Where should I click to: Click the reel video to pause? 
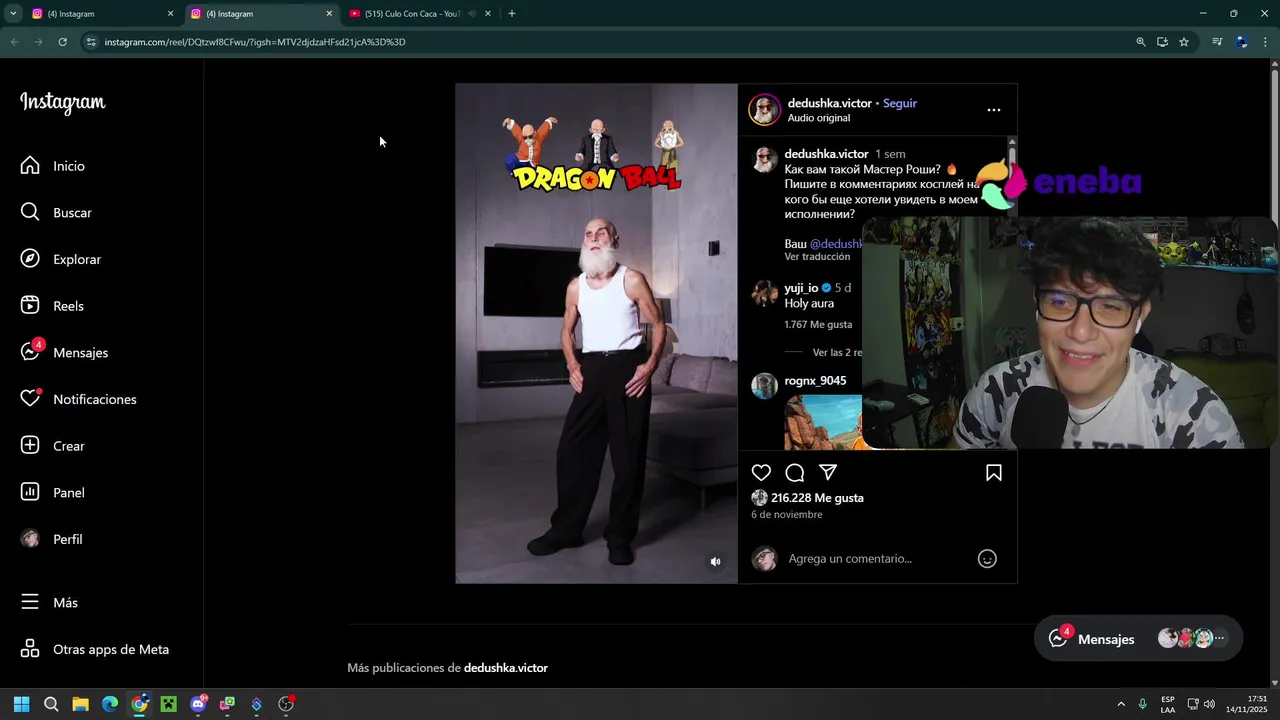596,333
